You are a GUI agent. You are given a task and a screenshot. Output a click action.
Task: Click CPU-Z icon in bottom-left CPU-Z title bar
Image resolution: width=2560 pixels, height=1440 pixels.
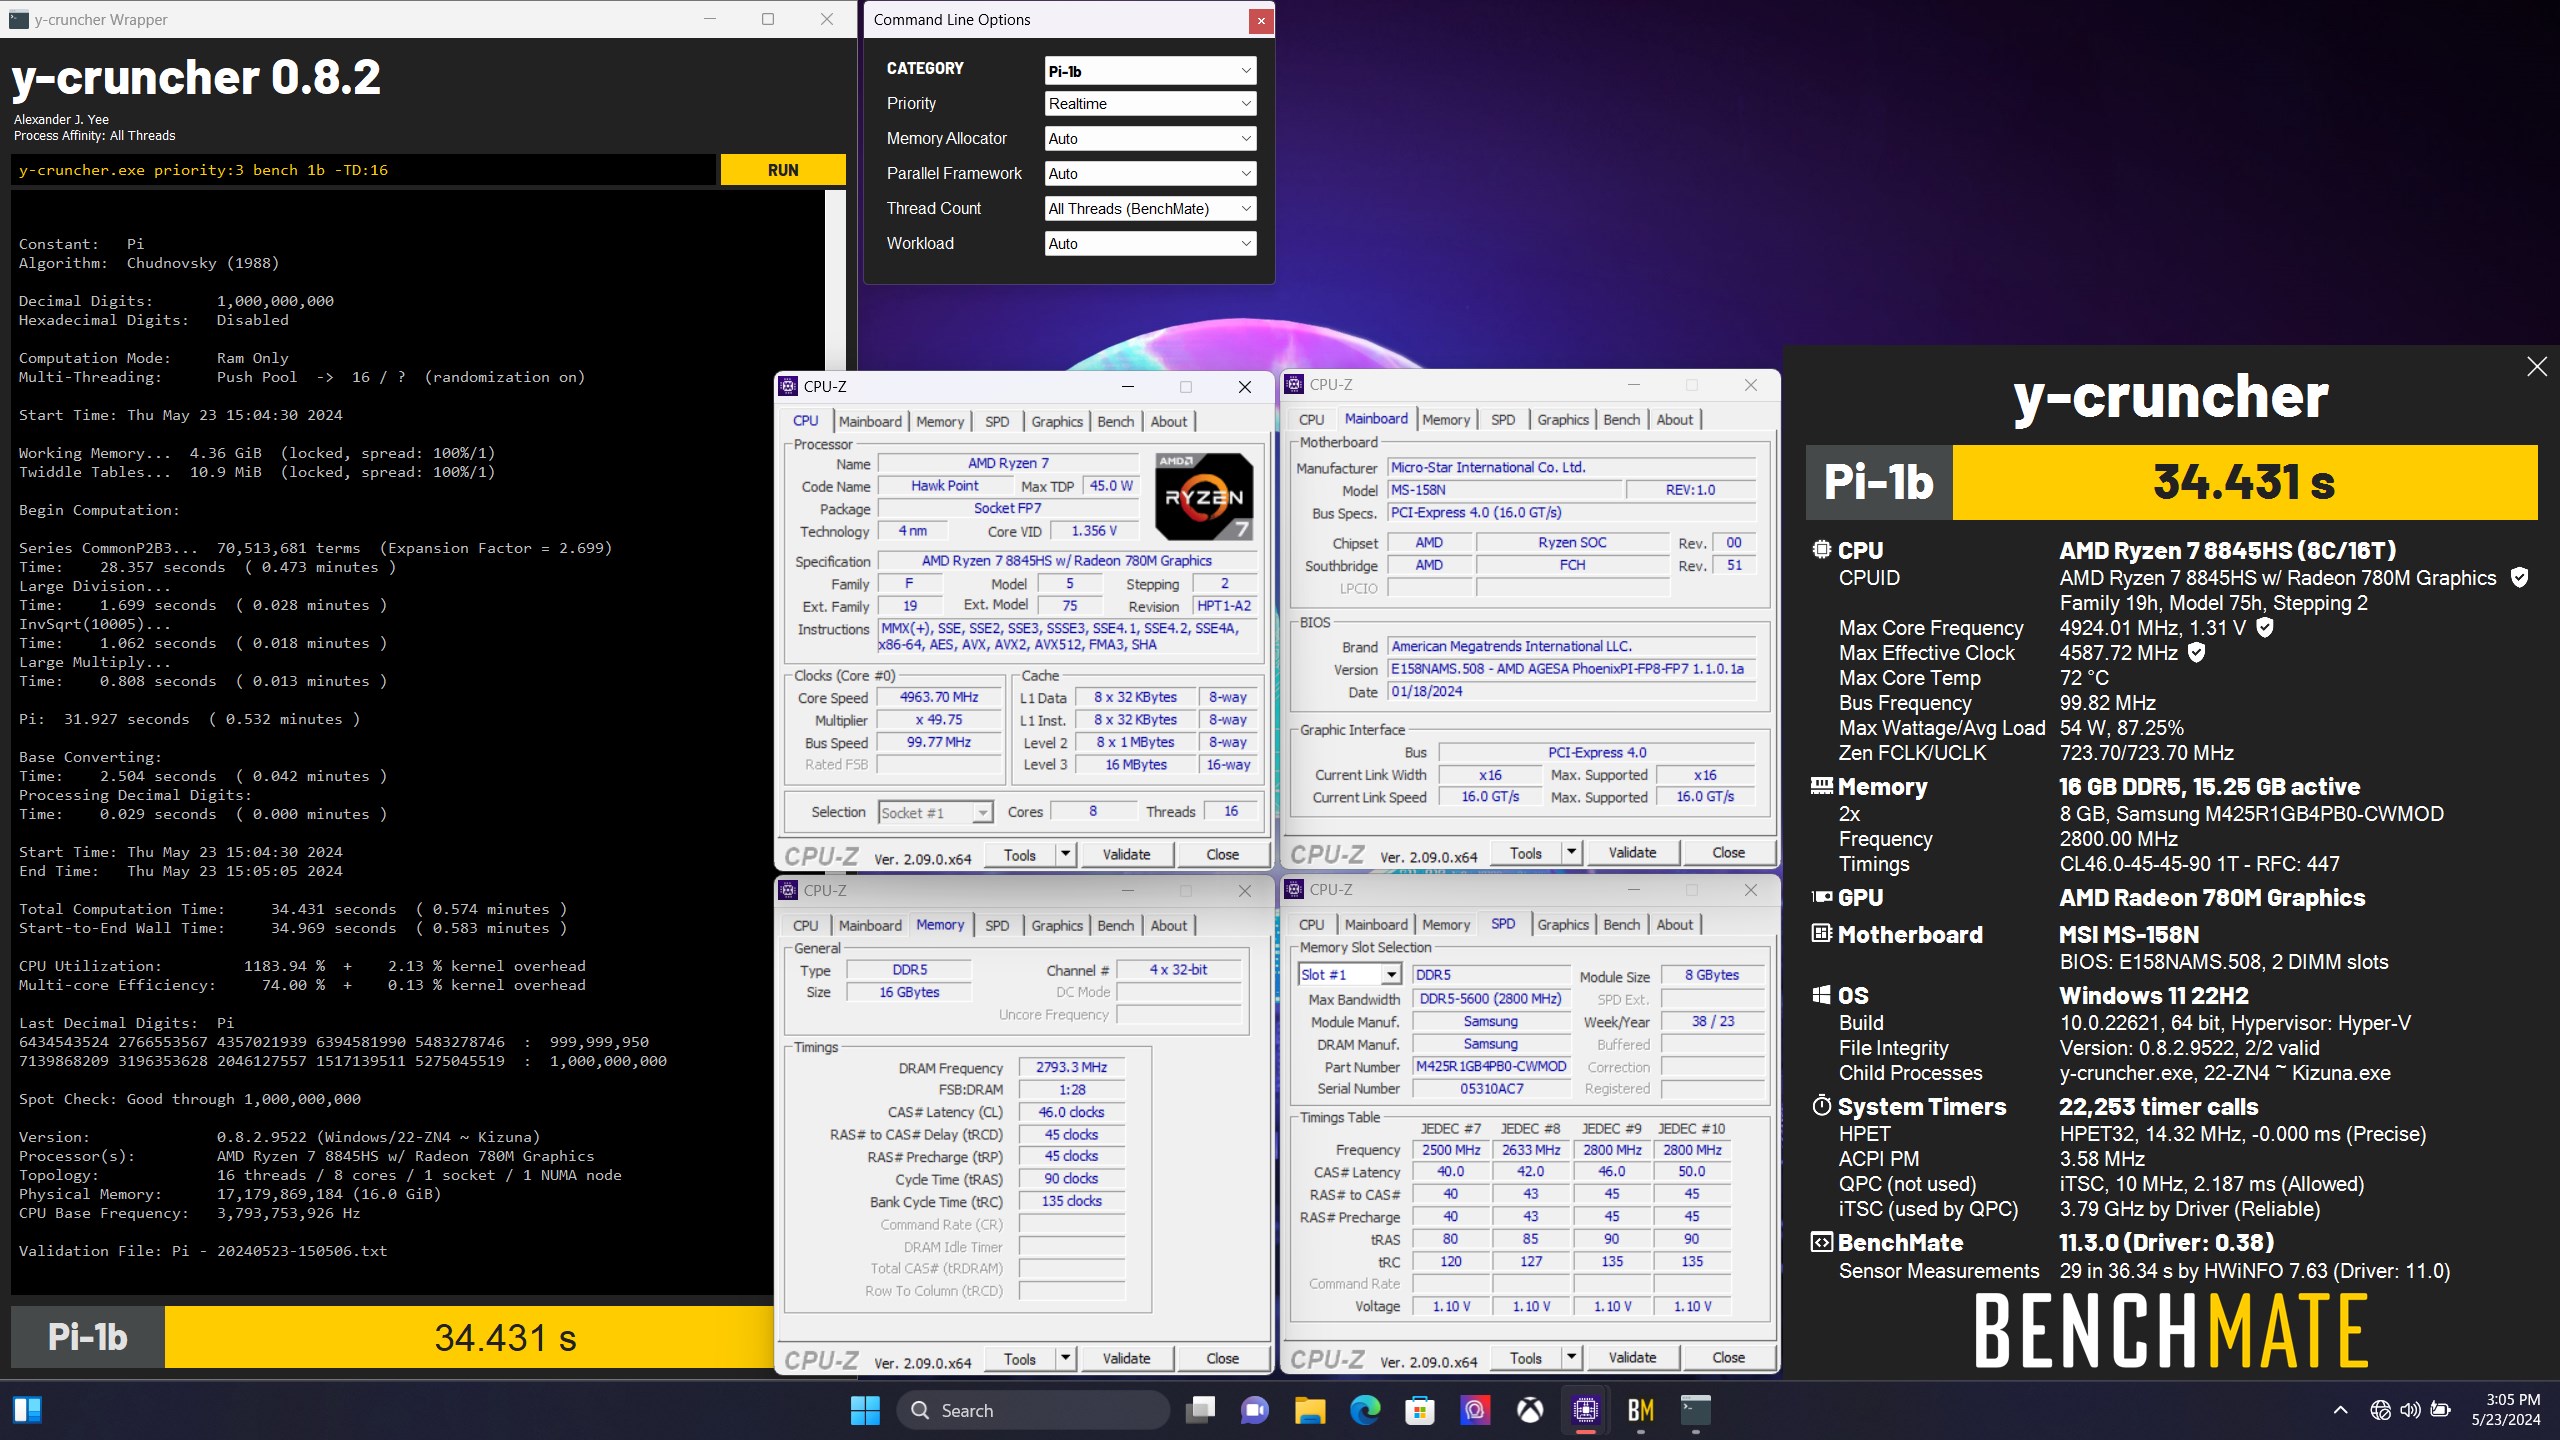click(x=788, y=891)
